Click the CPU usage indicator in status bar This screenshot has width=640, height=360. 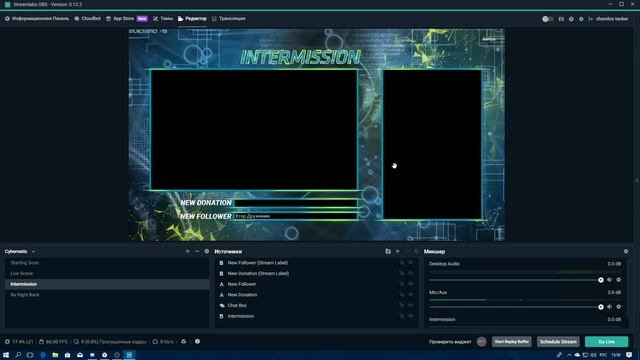click(19, 342)
